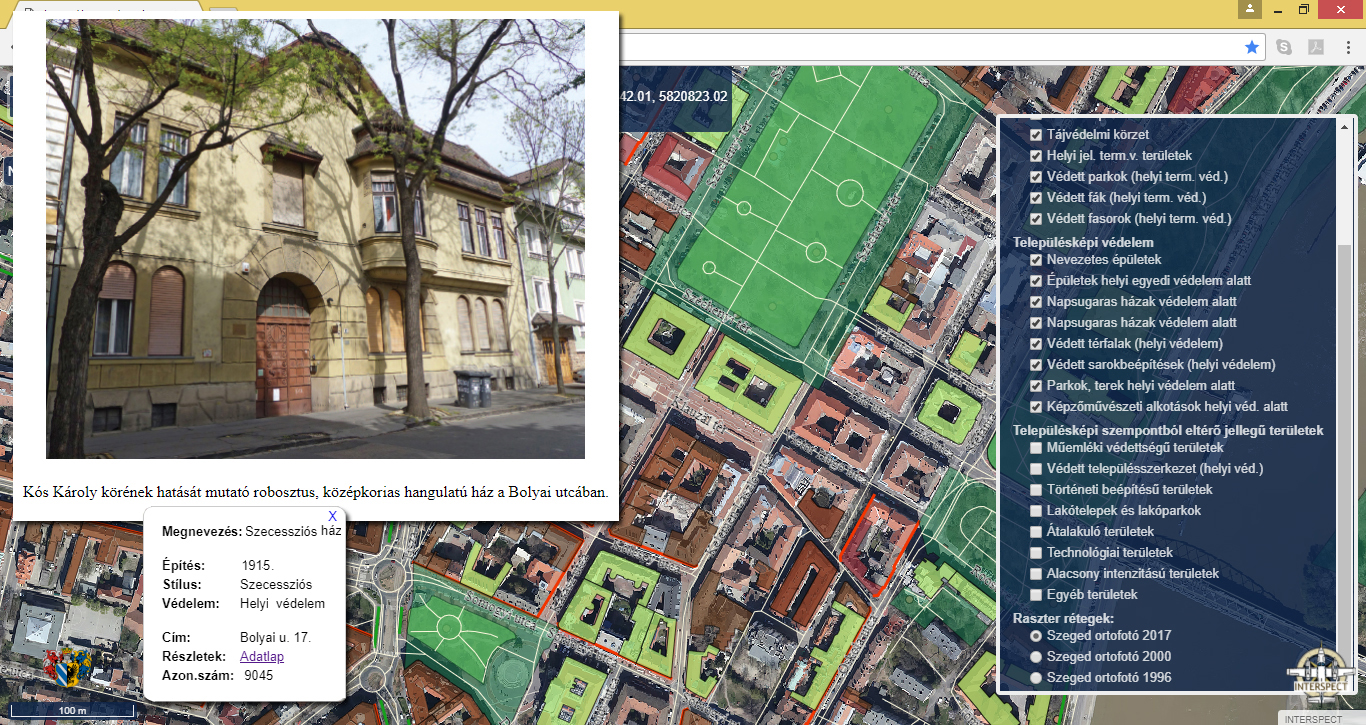Toggle Védett sarokbeépítések (helyi védelem) checkbox
Image resolution: width=1366 pixels, height=725 pixels.
1037,365
